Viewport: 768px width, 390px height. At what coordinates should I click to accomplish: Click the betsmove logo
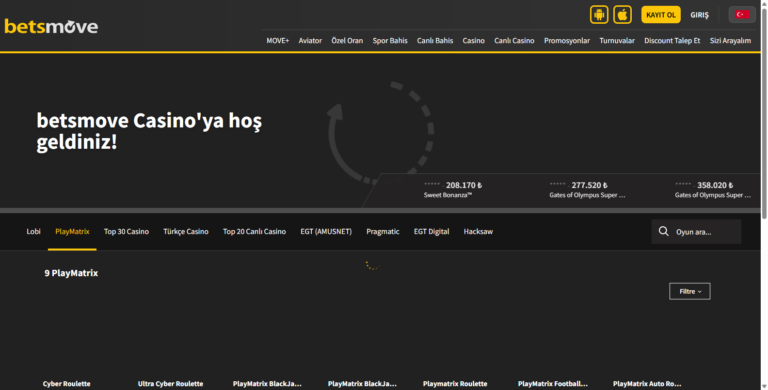pyautogui.click(x=51, y=26)
